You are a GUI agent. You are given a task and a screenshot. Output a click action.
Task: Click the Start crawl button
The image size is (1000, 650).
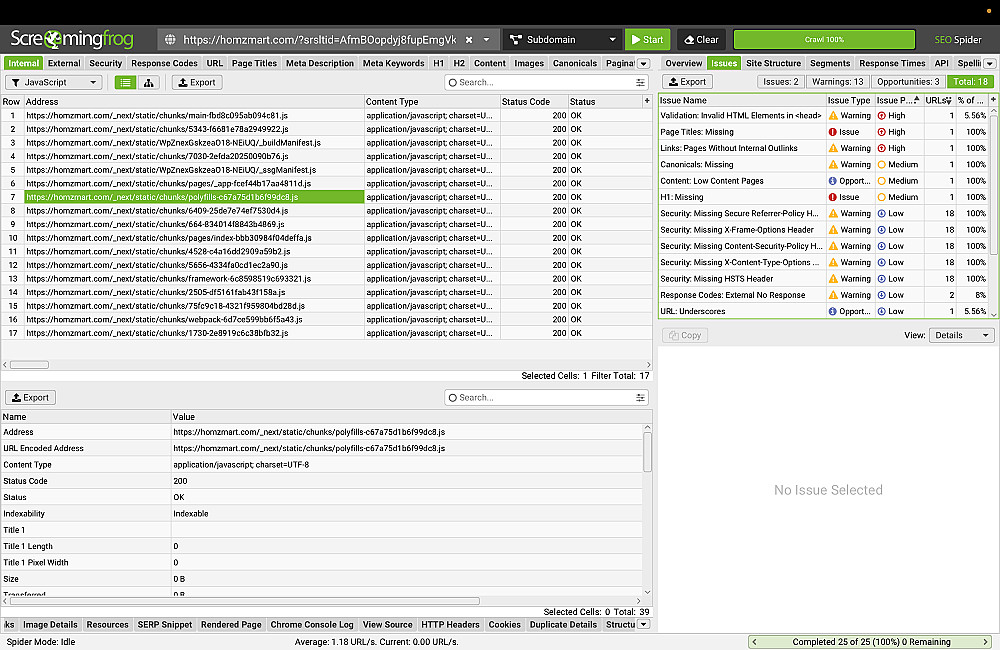[647, 40]
